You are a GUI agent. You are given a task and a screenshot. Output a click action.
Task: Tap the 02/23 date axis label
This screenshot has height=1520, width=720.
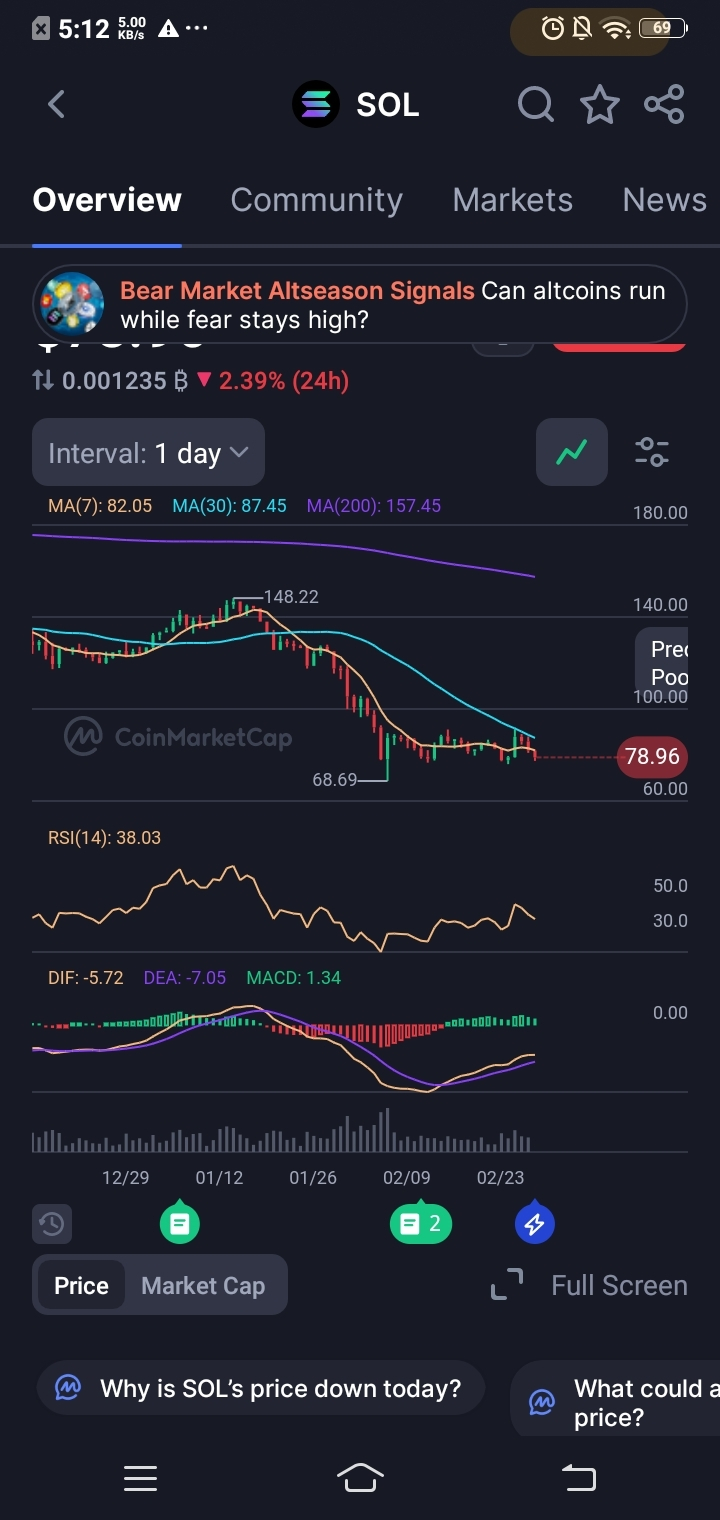[x=500, y=1178]
